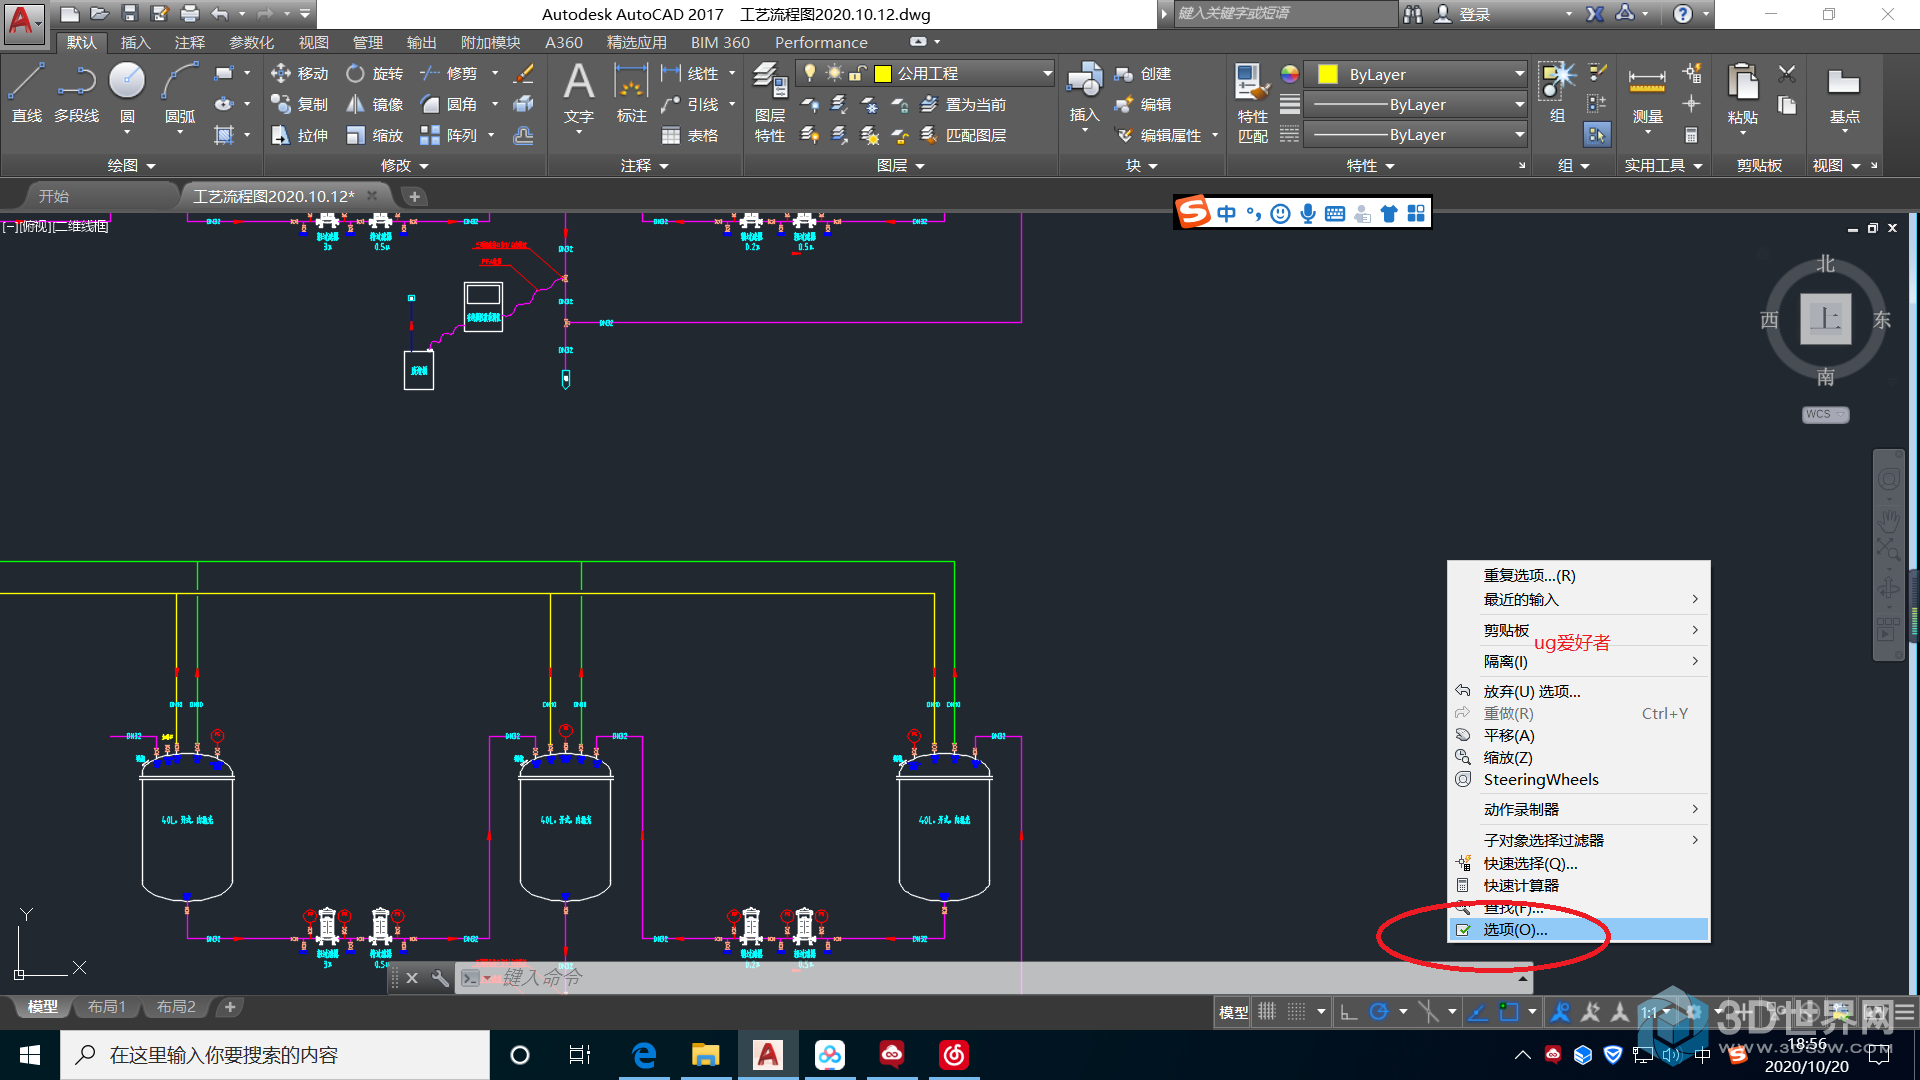Click the Table (表格) tool

tap(690, 136)
